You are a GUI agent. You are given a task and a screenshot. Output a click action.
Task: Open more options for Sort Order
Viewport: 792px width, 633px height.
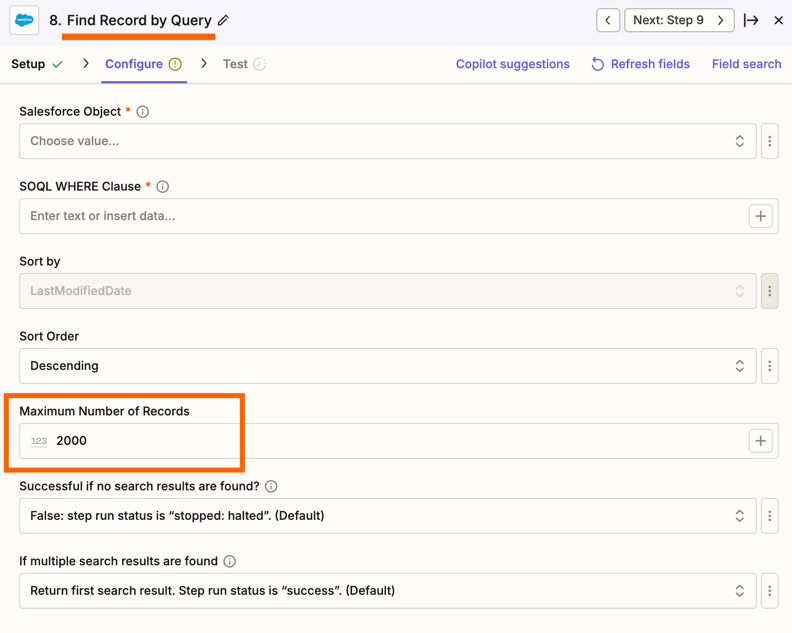(x=769, y=366)
